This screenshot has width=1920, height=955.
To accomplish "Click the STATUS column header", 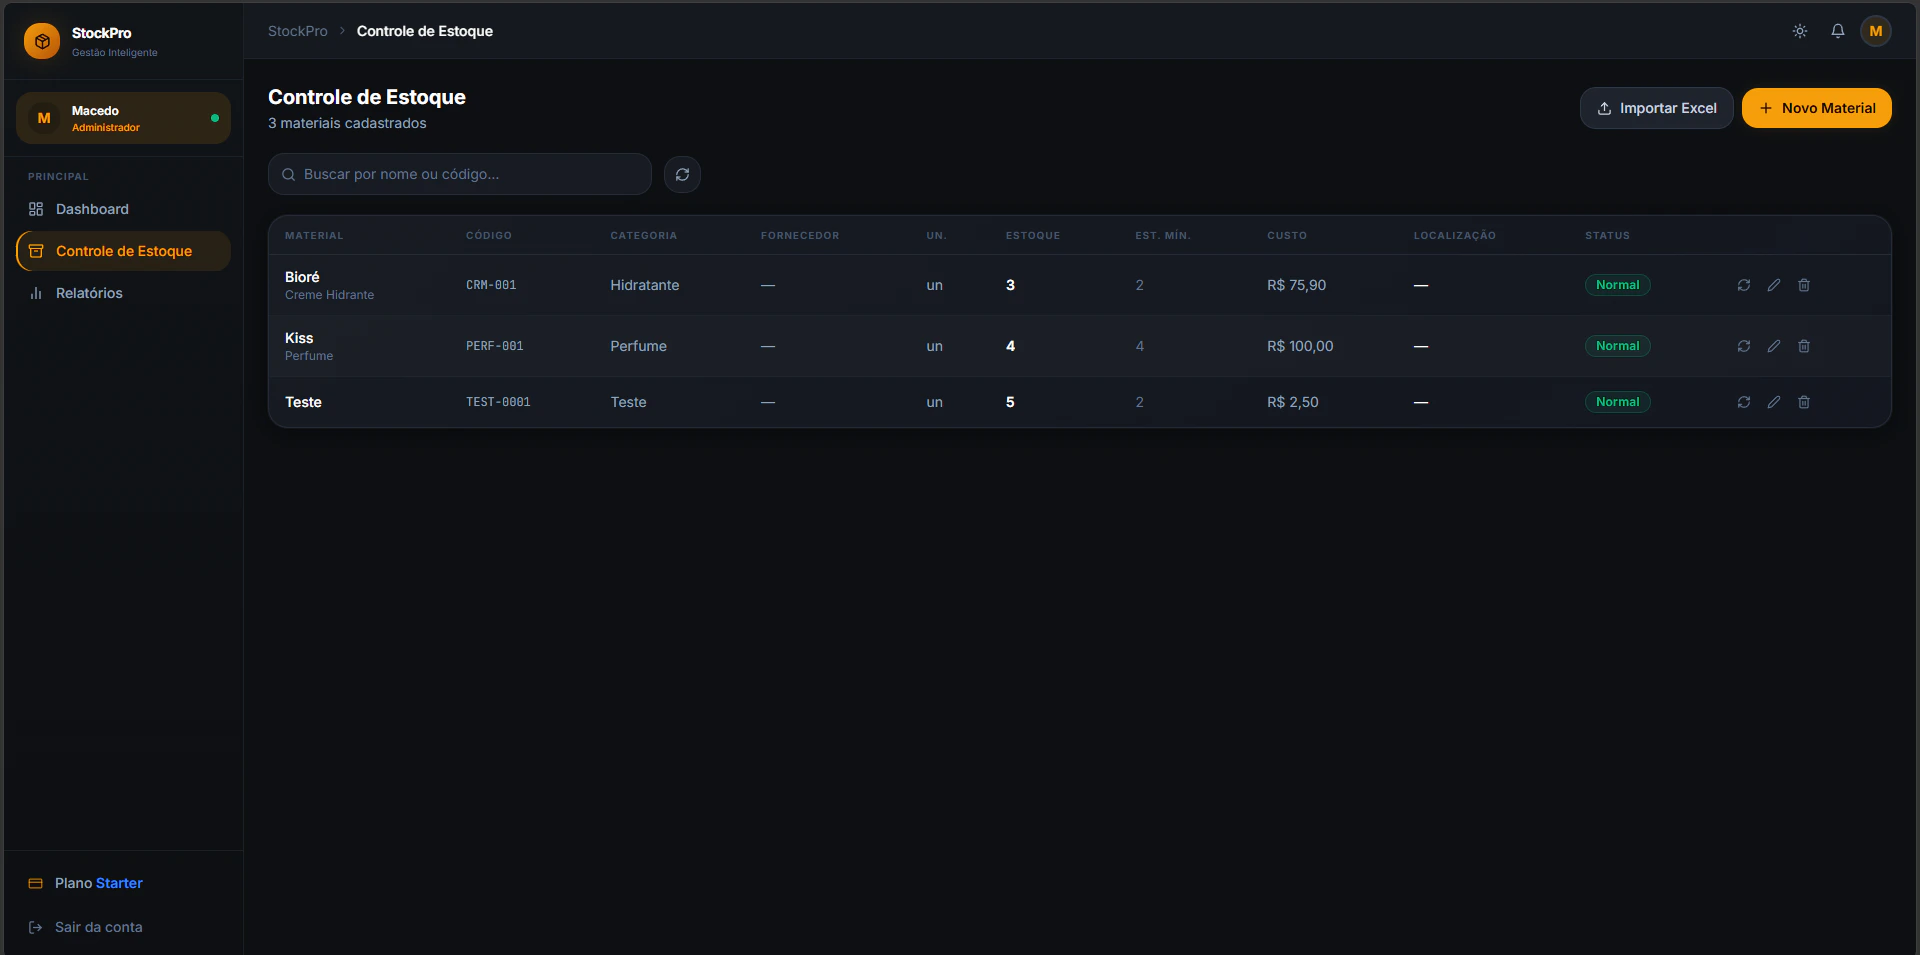I will [1607, 236].
